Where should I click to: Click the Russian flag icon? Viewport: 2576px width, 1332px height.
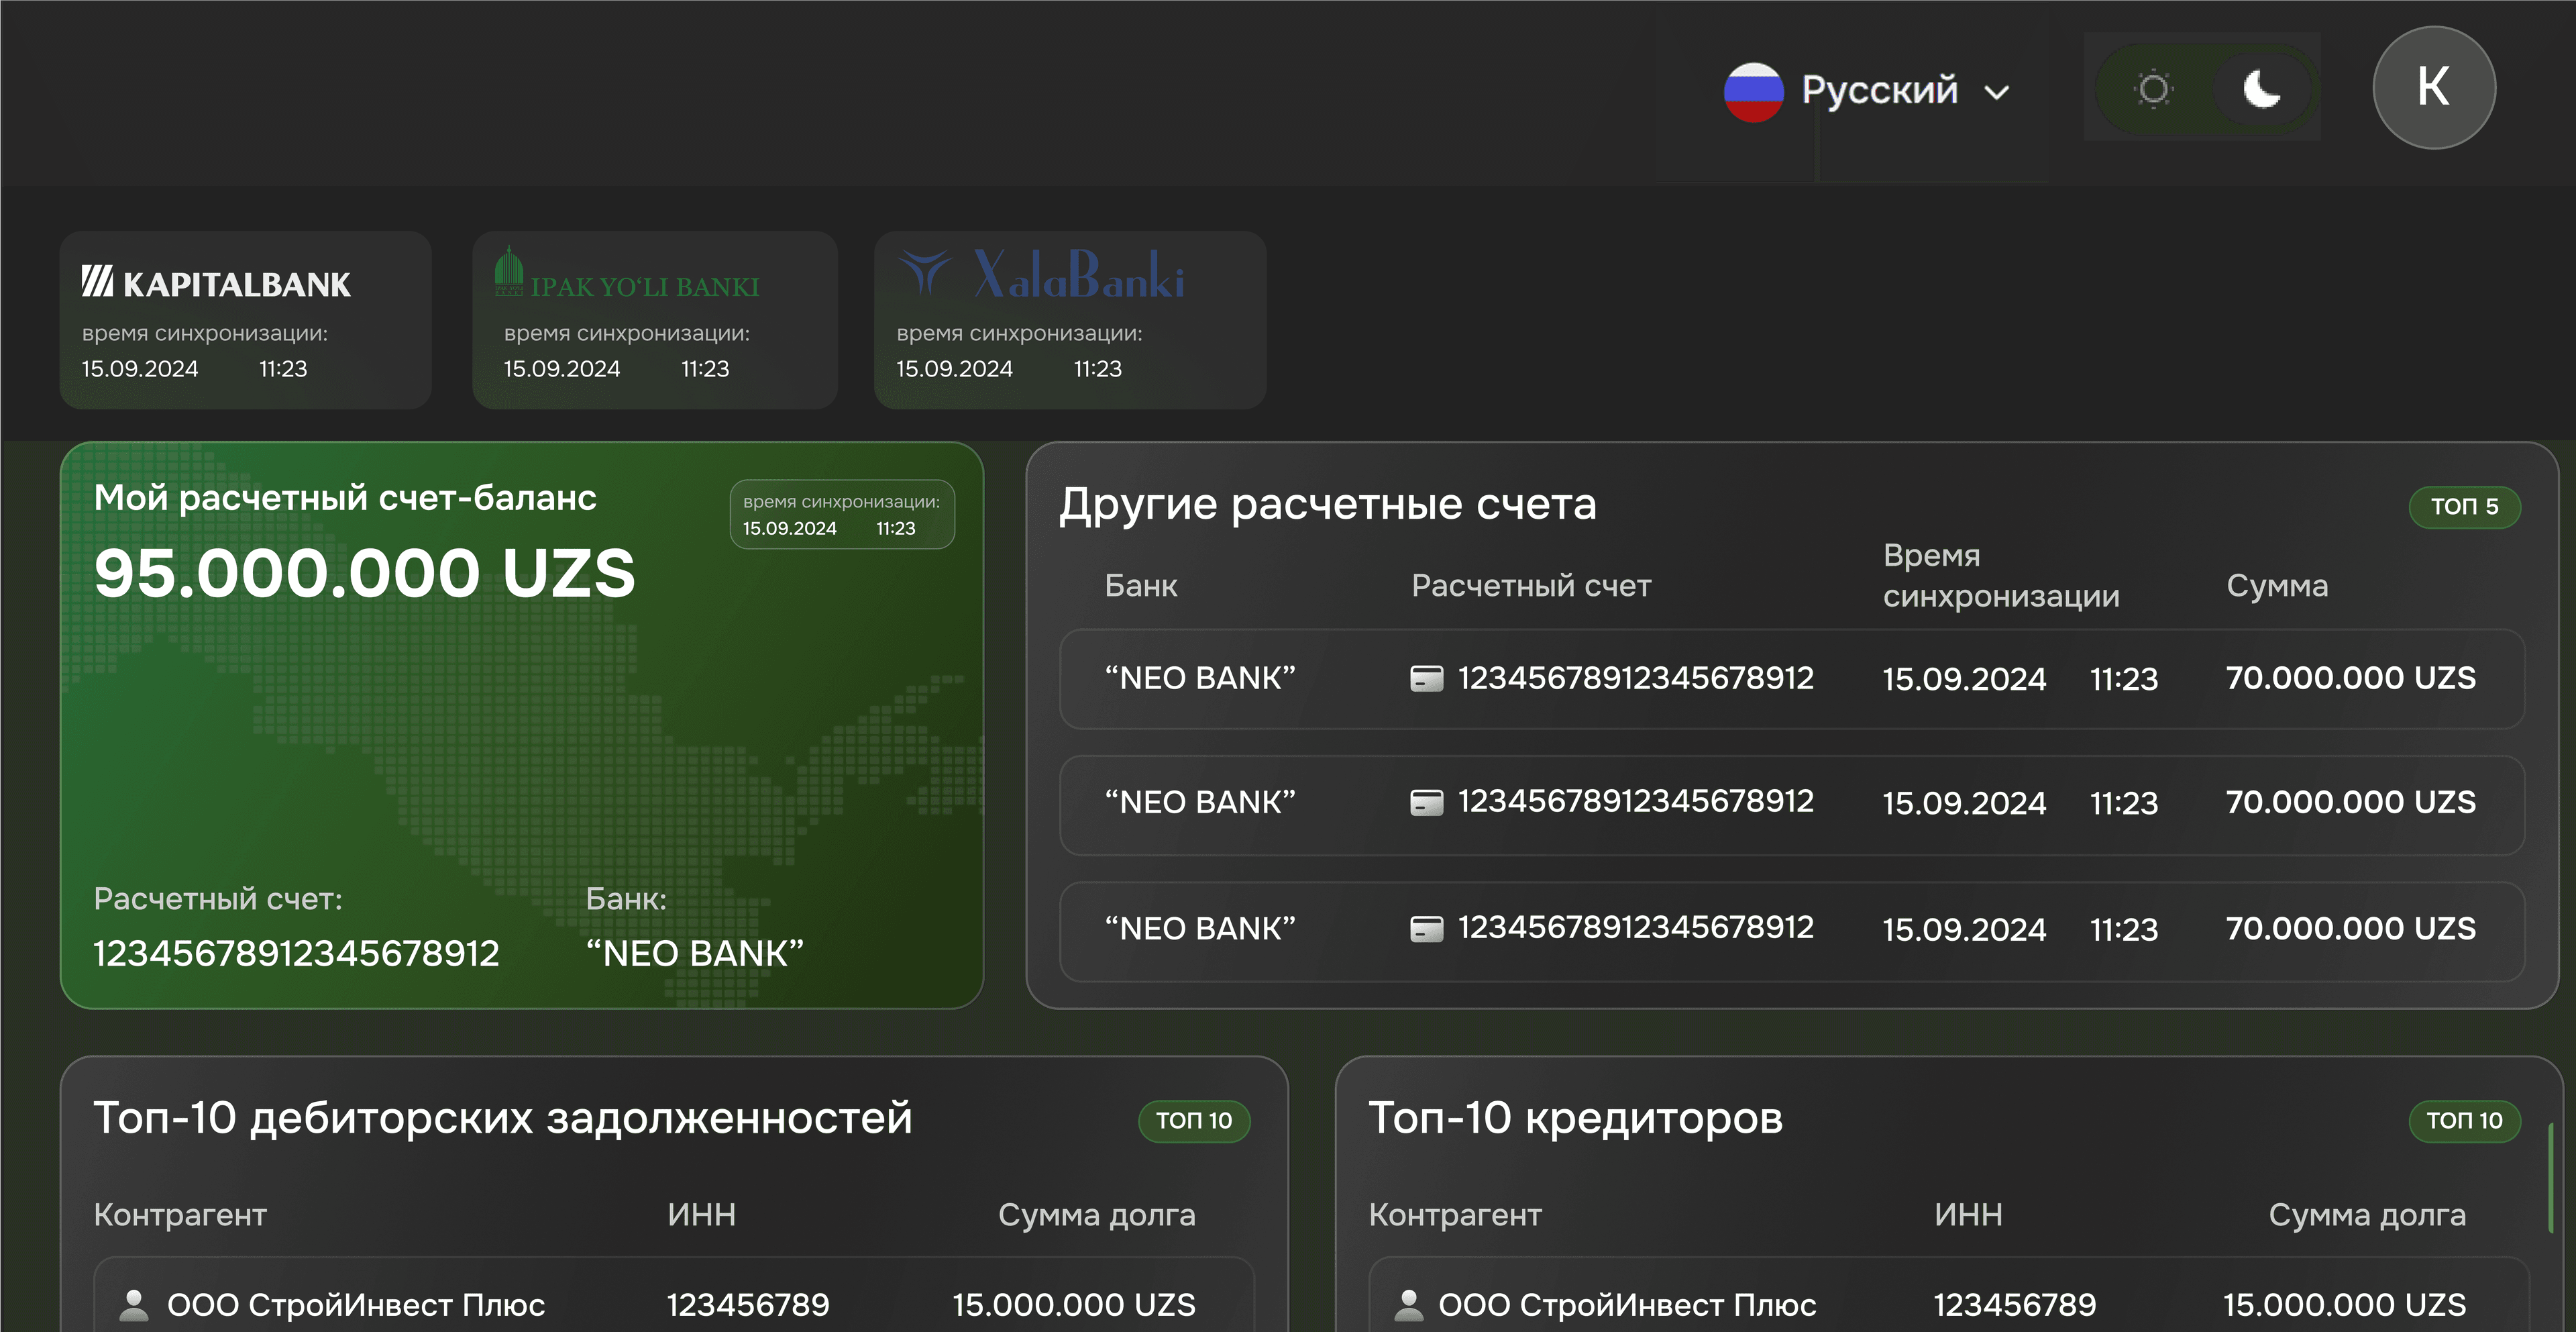pos(1753,92)
